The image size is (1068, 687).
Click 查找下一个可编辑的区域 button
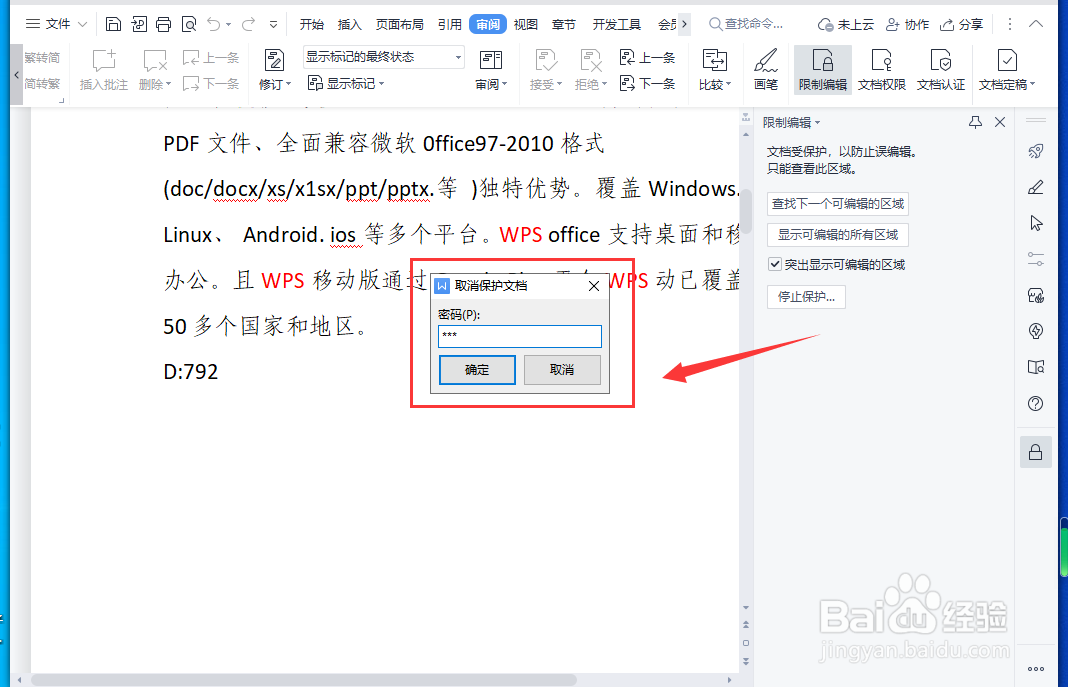pos(838,204)
